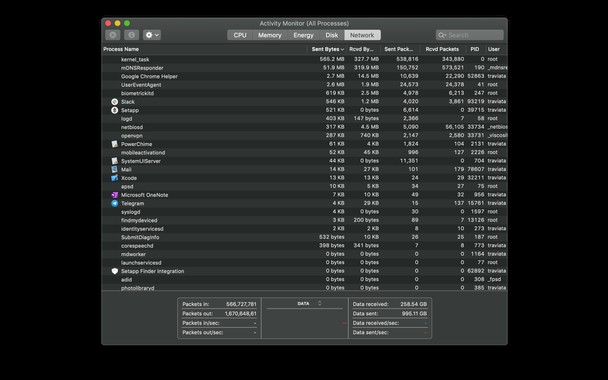Open process info inspector icon

131,35
